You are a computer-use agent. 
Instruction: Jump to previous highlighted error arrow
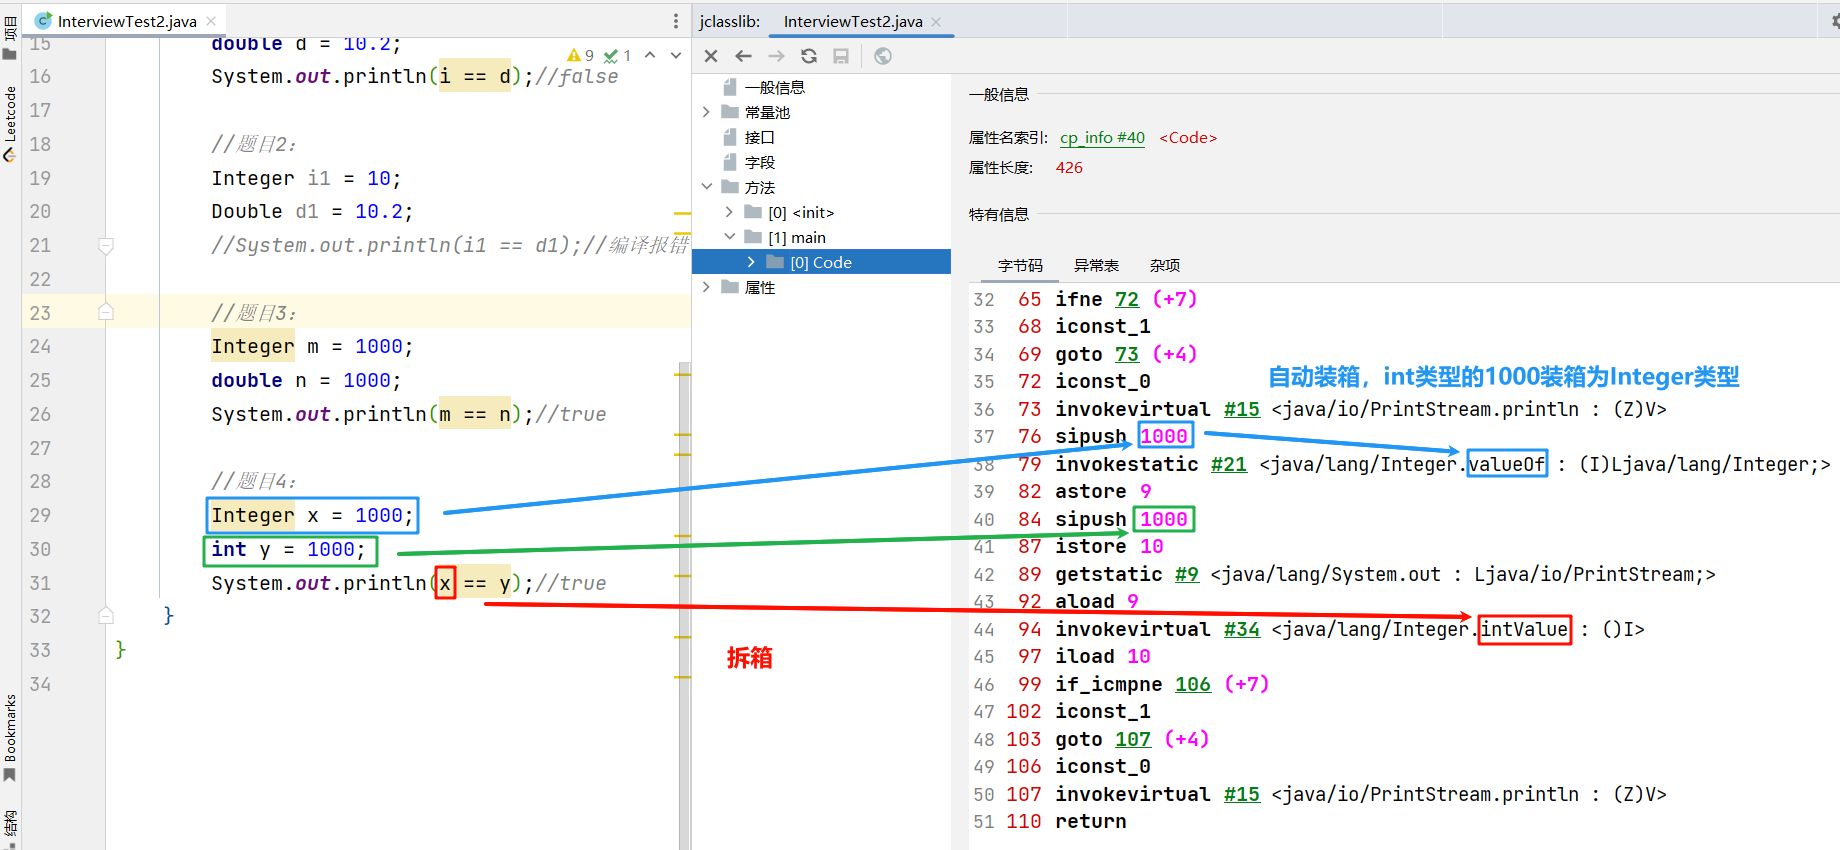[x=650, y=55]
